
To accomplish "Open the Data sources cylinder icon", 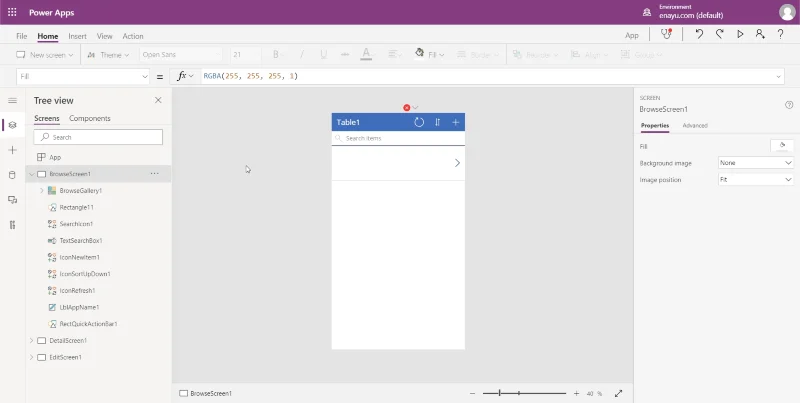I will 13,175.
